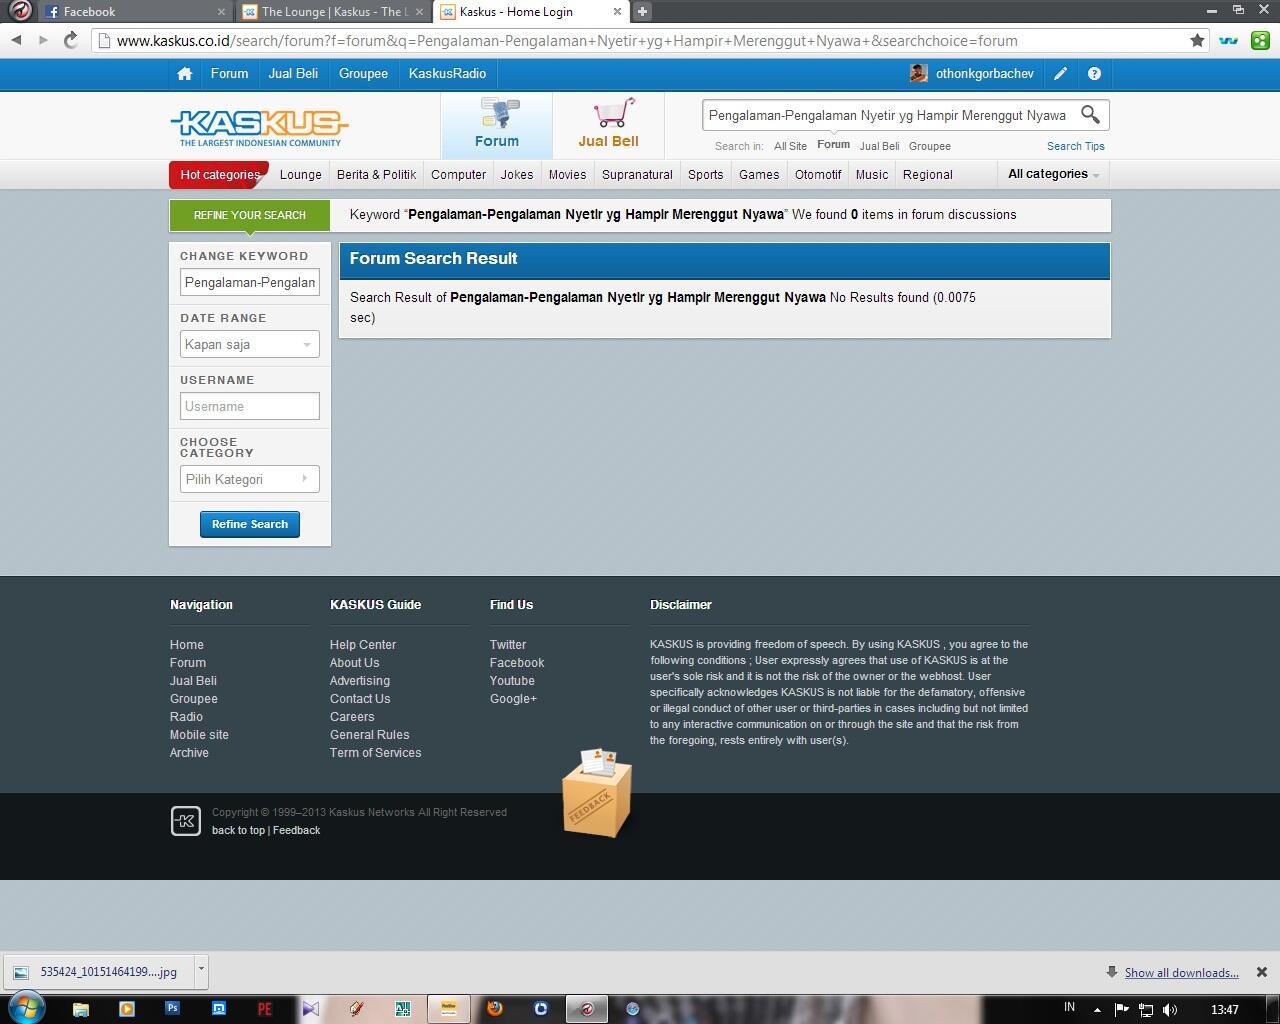Image resolution: width=1280 pixels, height=1024 pixels.
Task: Open Twitter footer link
Action: click(508, 645)
